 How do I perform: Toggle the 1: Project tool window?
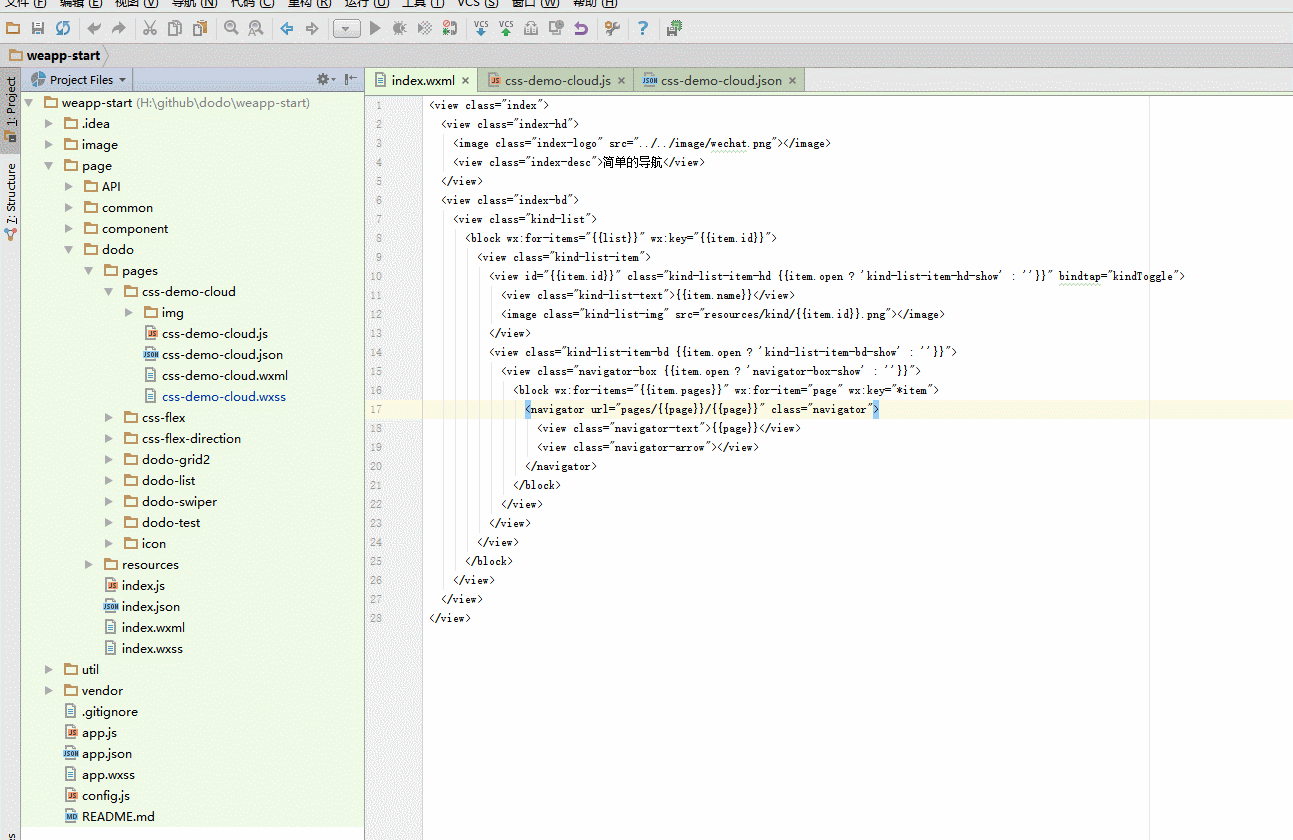pyautogui.click(x=11, y=108)
